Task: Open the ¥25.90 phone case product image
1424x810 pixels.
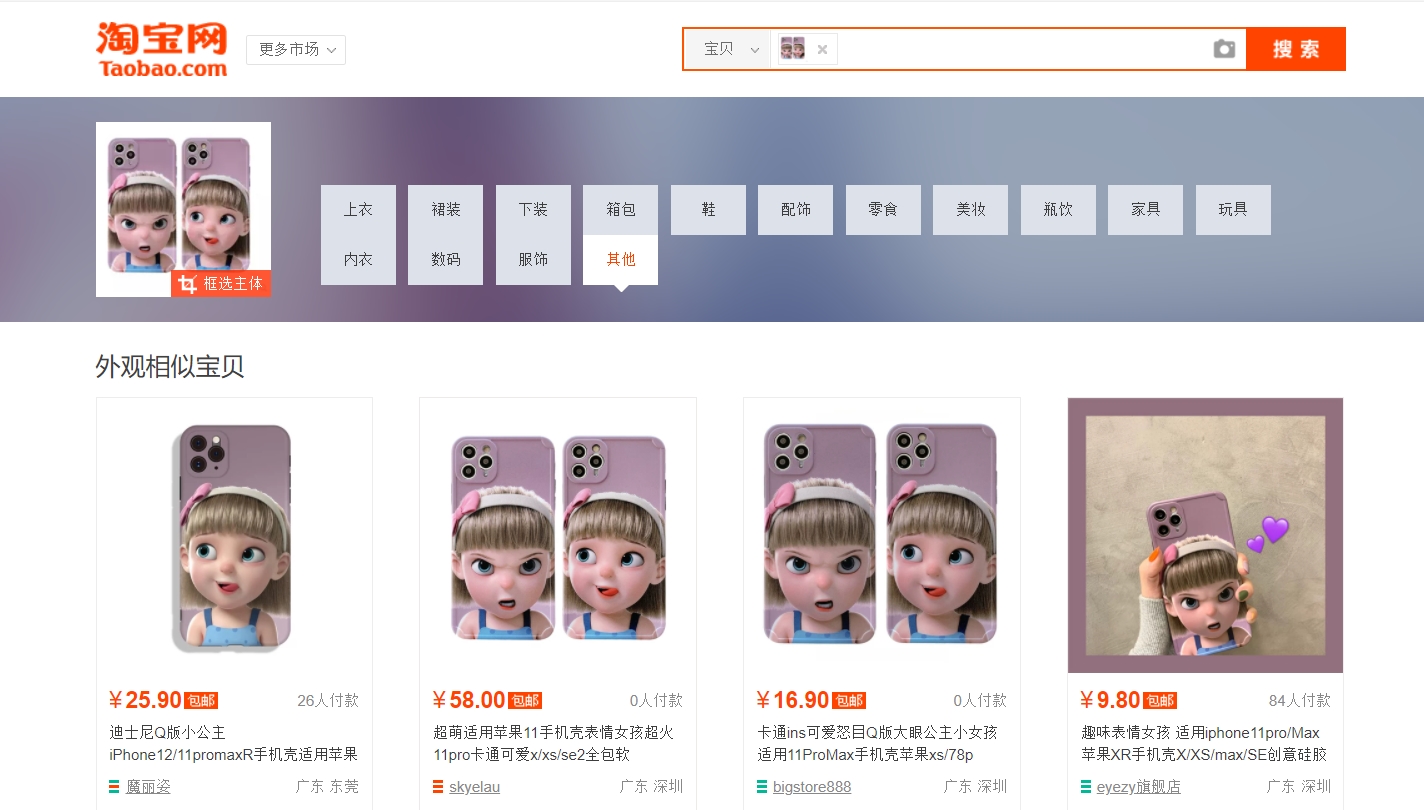Action: point(234,536)
